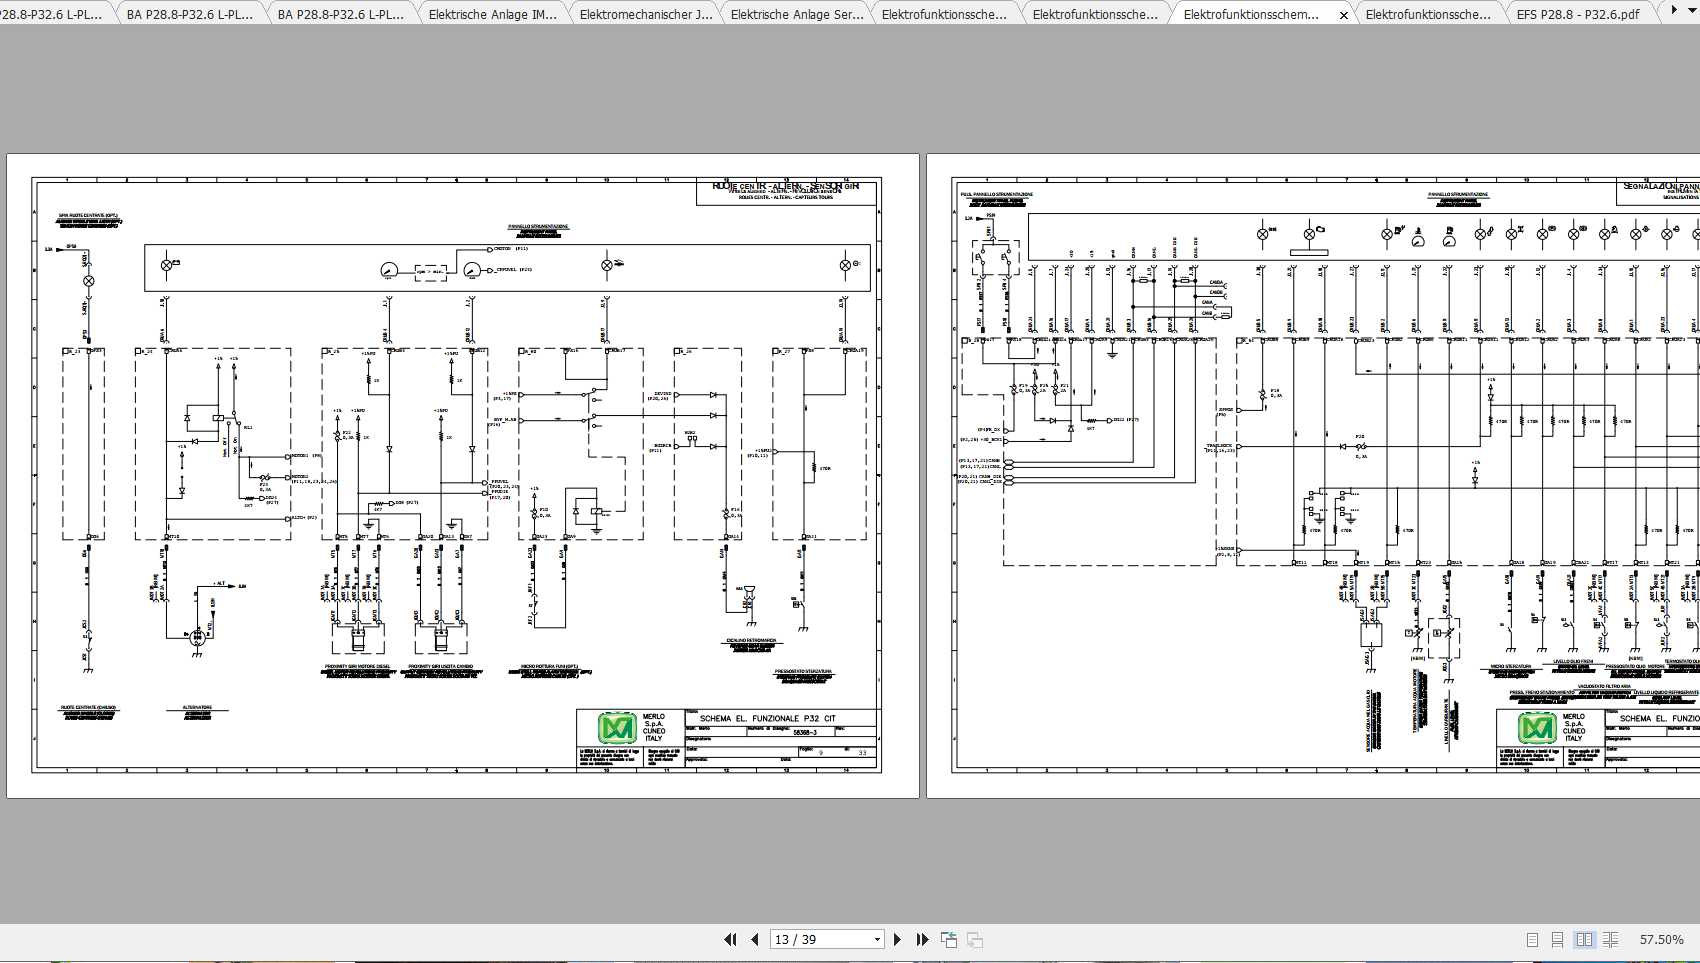This screenshot has width=1700, height=963.
Task: Switch to single page layout icon
Action: (x=1532, y=940)
